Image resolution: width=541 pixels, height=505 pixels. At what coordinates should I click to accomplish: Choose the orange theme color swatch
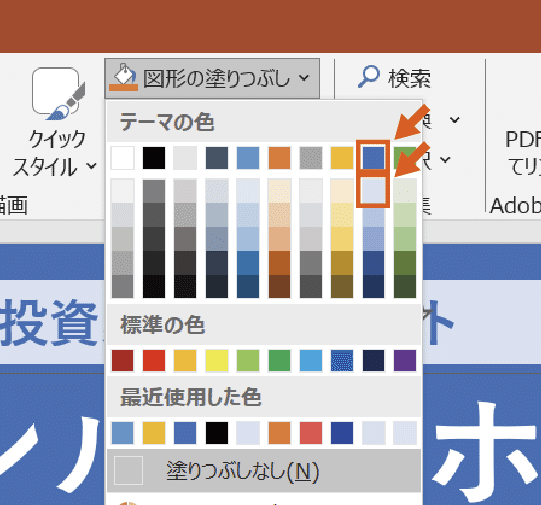coord(279,158)
